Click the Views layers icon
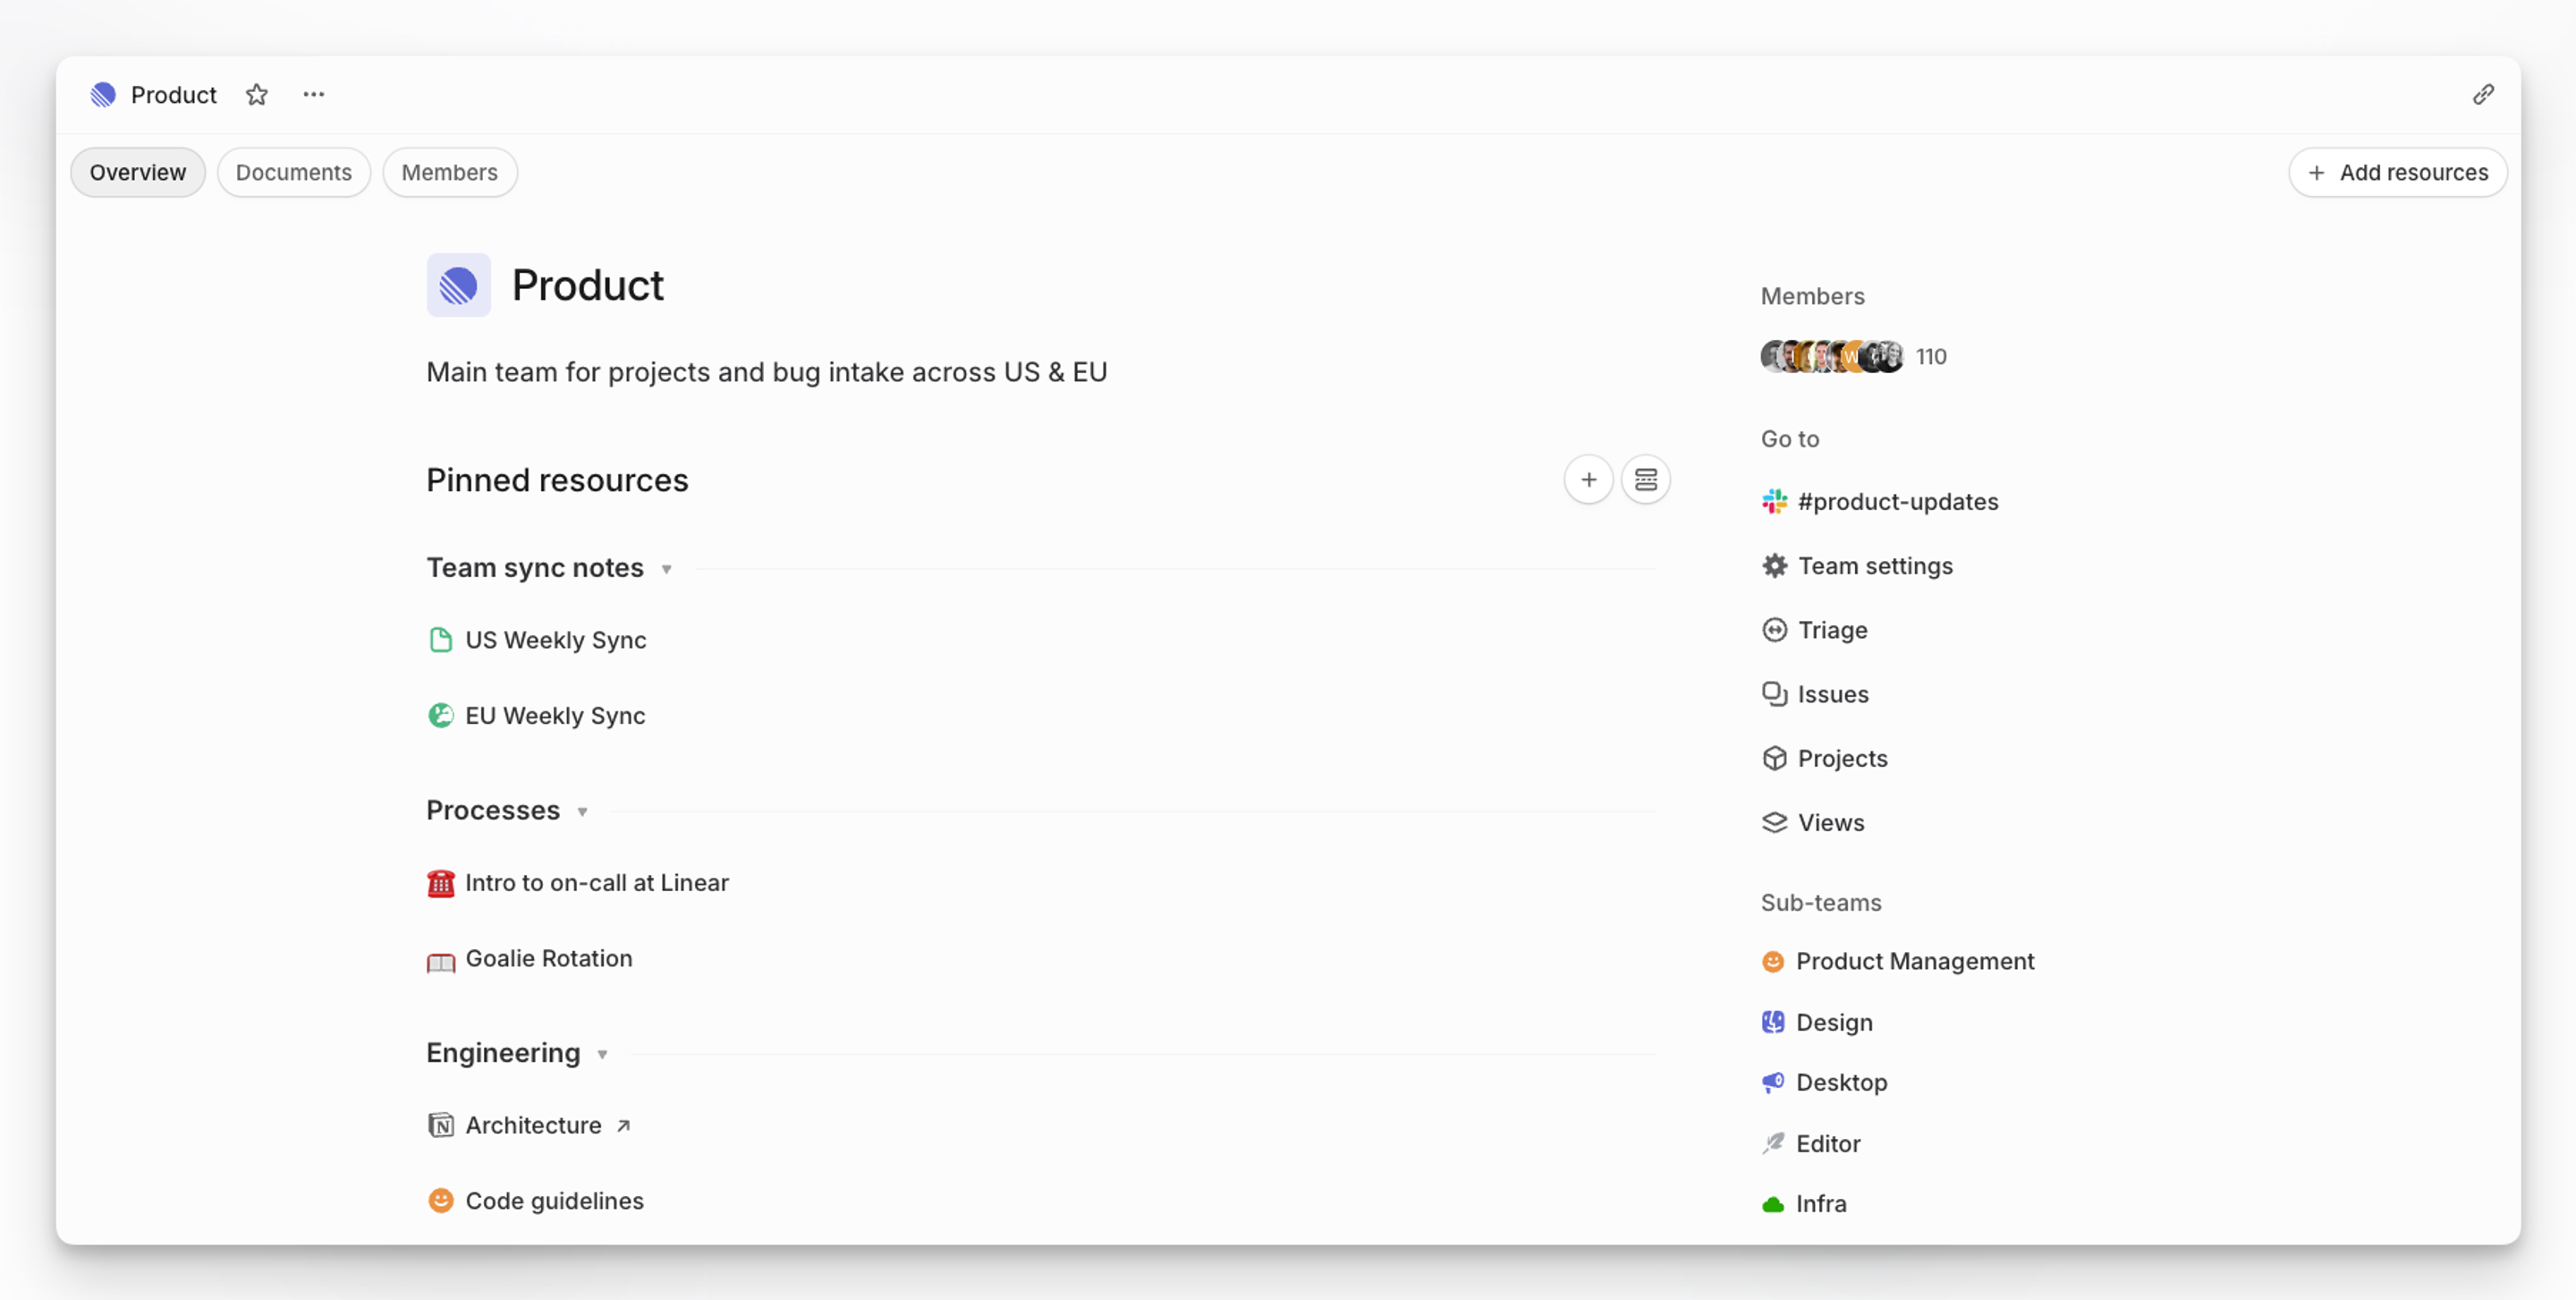Image resolution: width=2576 pixels, height=1300 pixels. (x=1775, y=822)
